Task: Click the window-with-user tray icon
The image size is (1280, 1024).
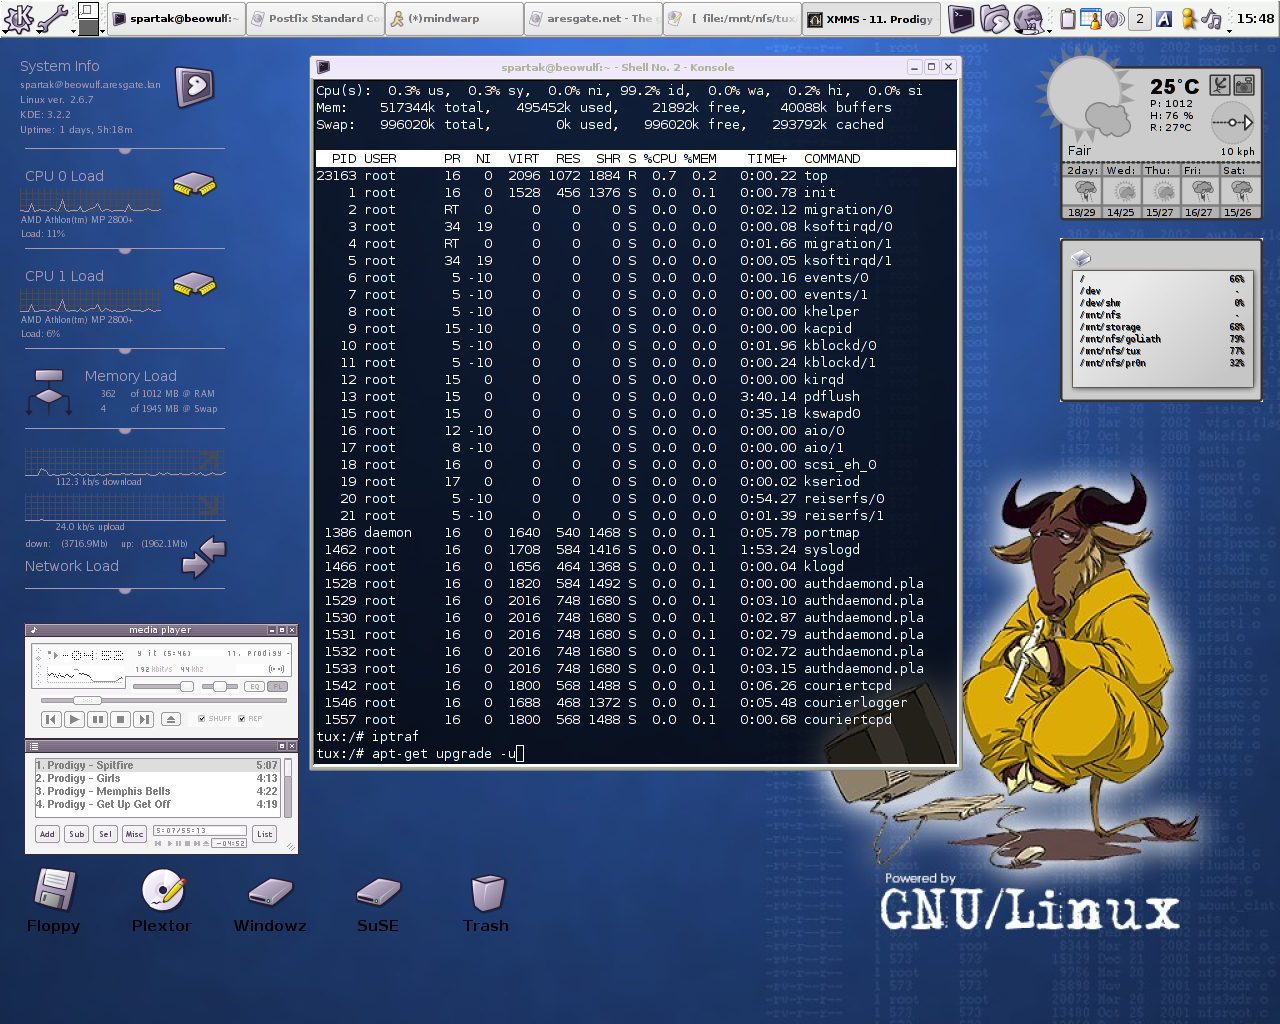Action: tap(1091, 18)
